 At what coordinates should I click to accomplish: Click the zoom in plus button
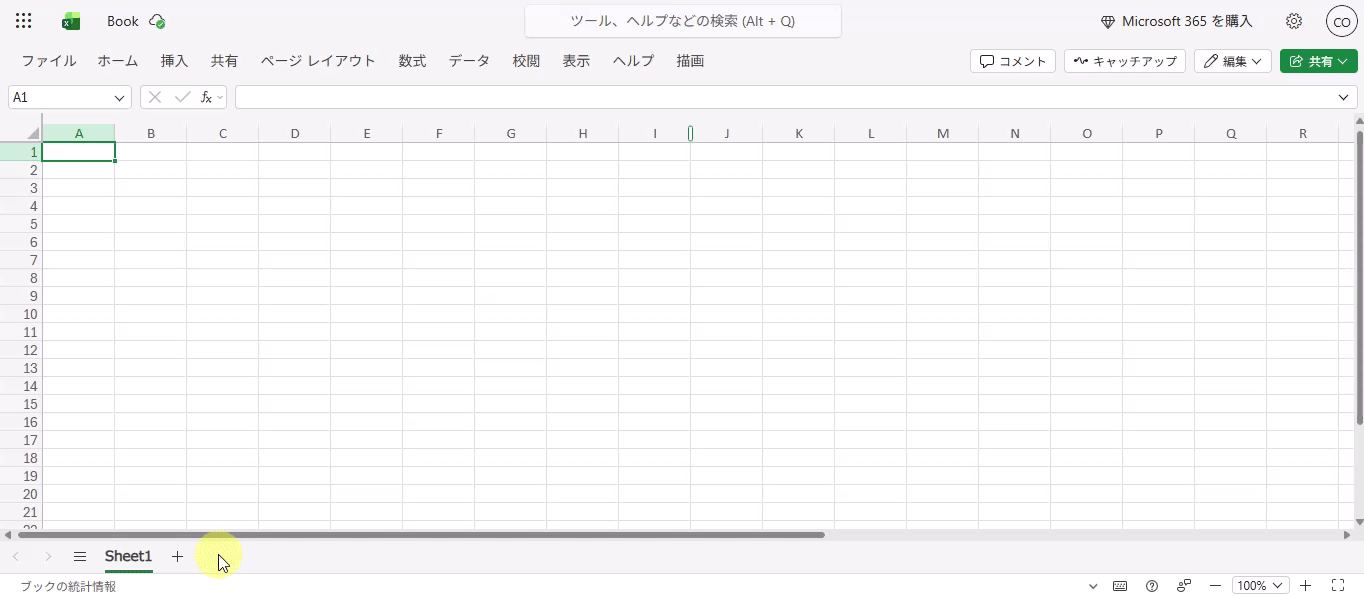pyautogui.click(x=1305, y=586)
